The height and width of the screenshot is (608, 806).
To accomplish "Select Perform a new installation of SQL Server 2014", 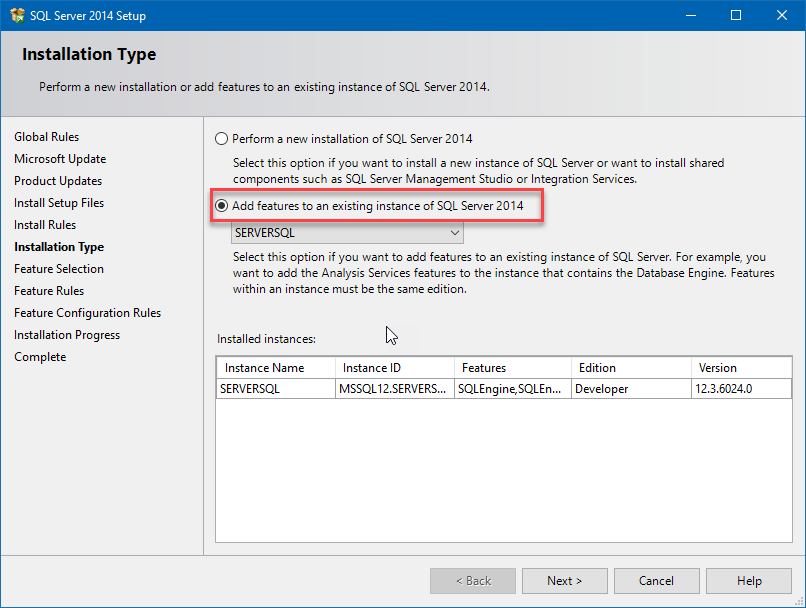I will 221,139.
